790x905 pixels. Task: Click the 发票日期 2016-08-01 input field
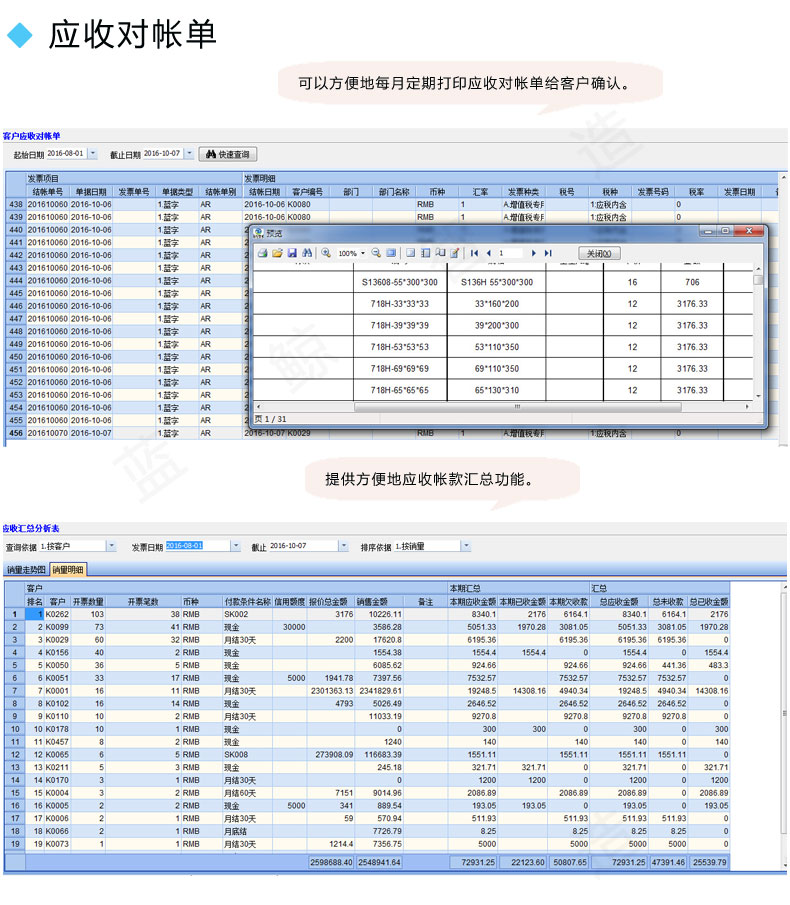(x=198, y=546)
